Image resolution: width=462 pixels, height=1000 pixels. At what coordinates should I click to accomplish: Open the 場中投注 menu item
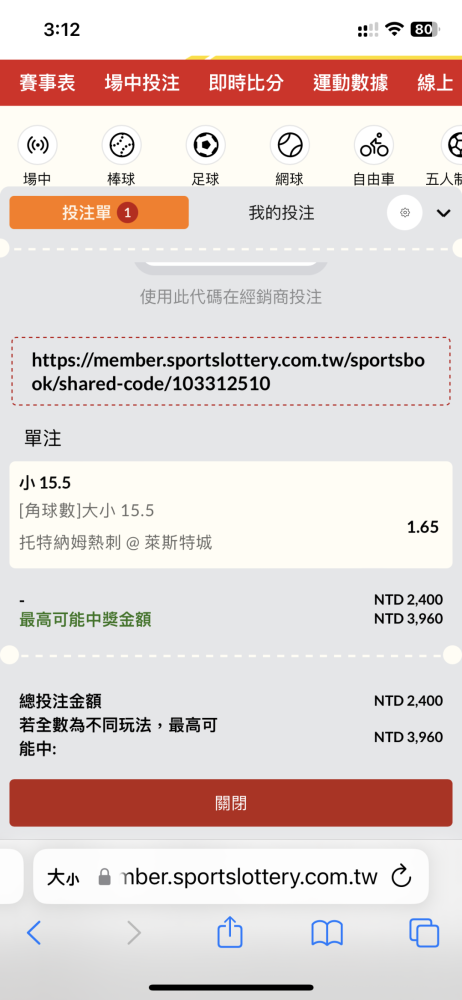(142, 83)
